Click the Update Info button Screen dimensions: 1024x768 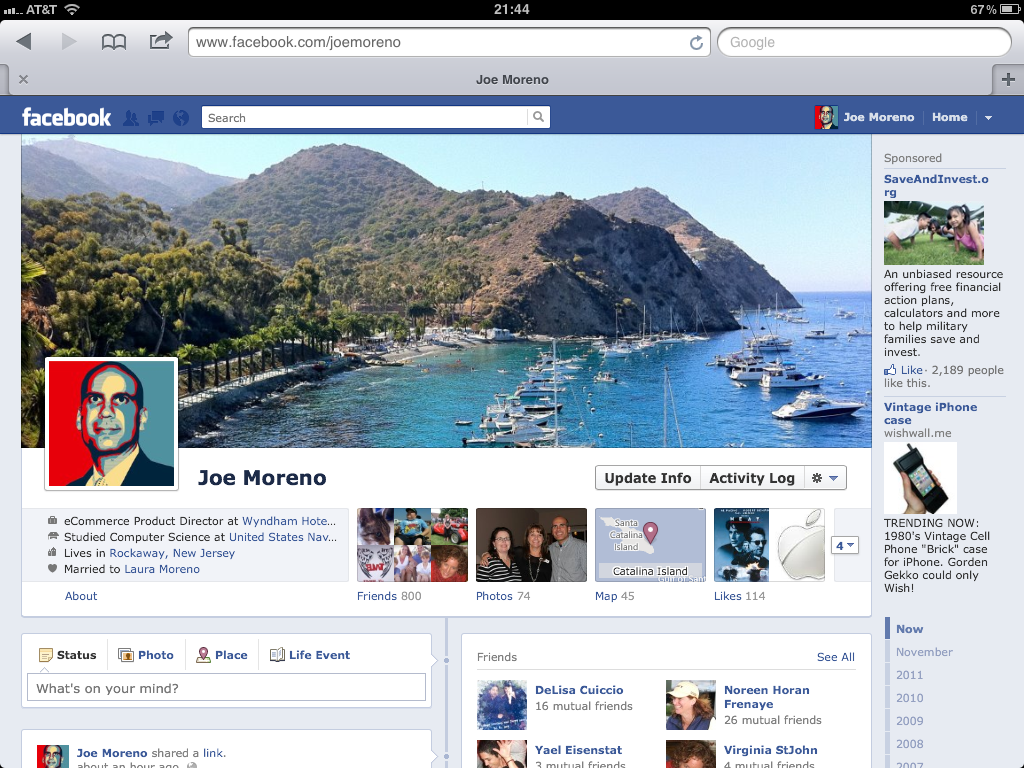click(648, 478)
